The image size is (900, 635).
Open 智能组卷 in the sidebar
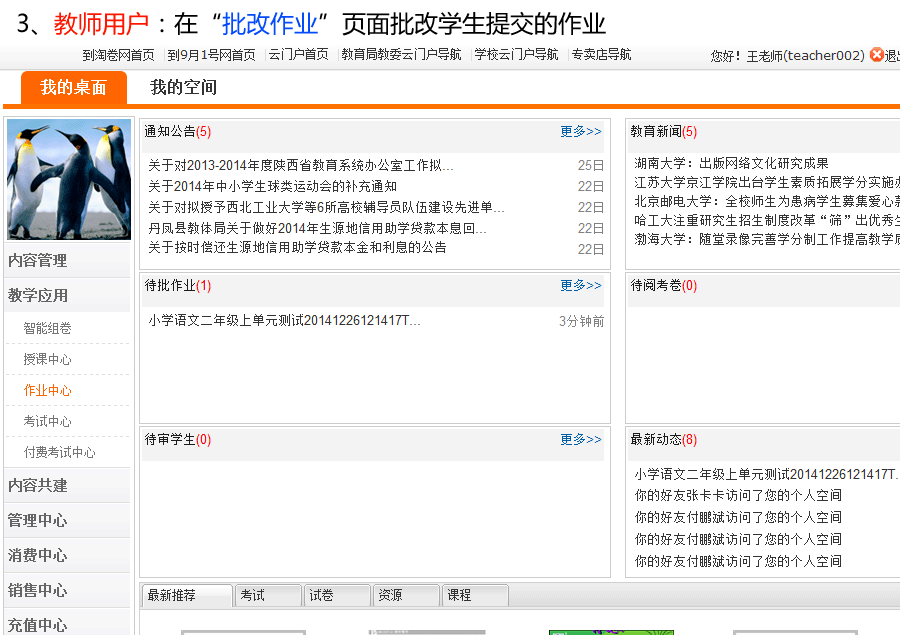pyautogui.click(x=48, y=329)
